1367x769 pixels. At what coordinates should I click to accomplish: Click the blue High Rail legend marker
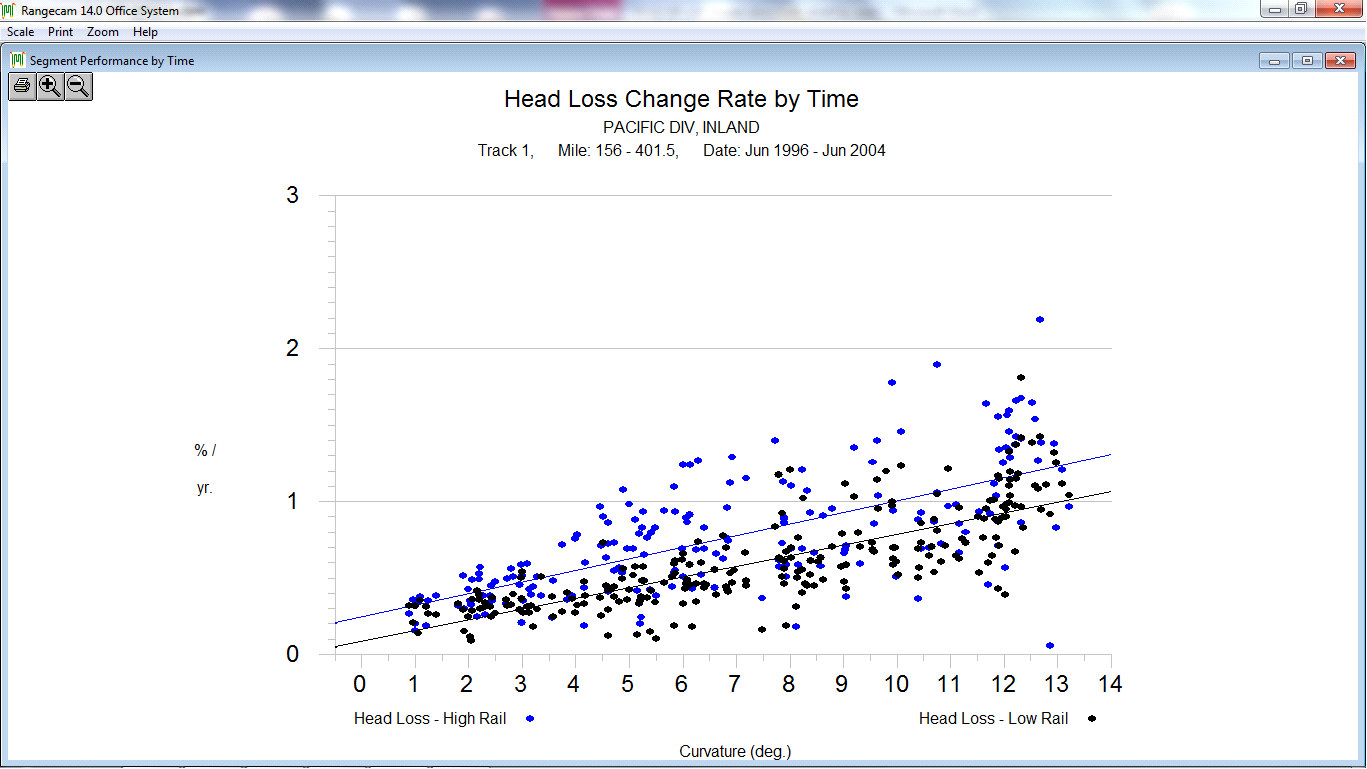tap(530, 719)
